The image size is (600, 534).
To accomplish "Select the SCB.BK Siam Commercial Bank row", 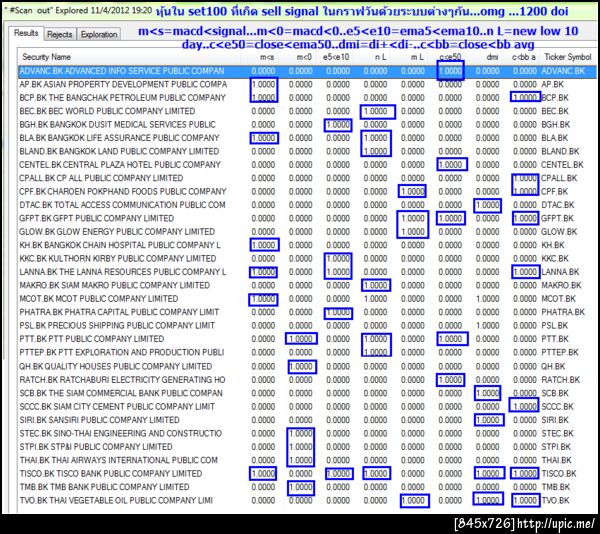I will 307,393.
